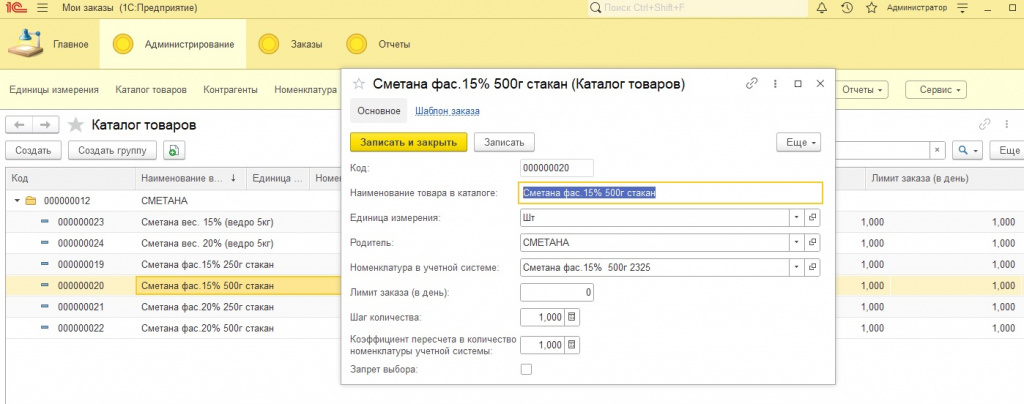Expand the Единица измерения dropdown

tap(796, 217)
